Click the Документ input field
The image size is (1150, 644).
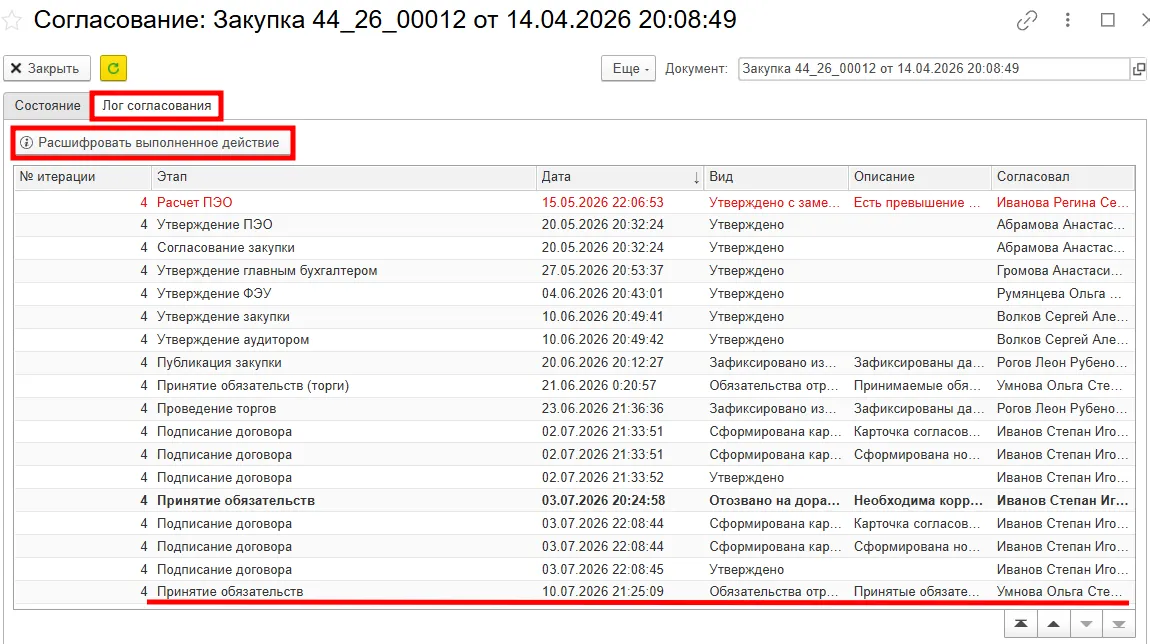[x=934, y=69]
